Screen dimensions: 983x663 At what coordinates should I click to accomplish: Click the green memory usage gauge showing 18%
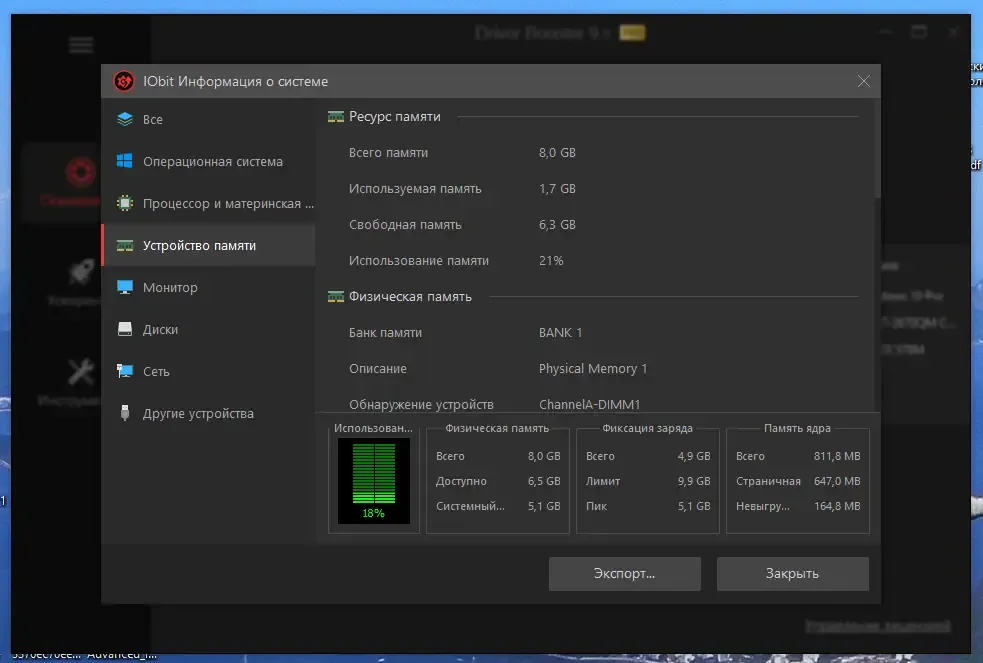coord(374,481)
